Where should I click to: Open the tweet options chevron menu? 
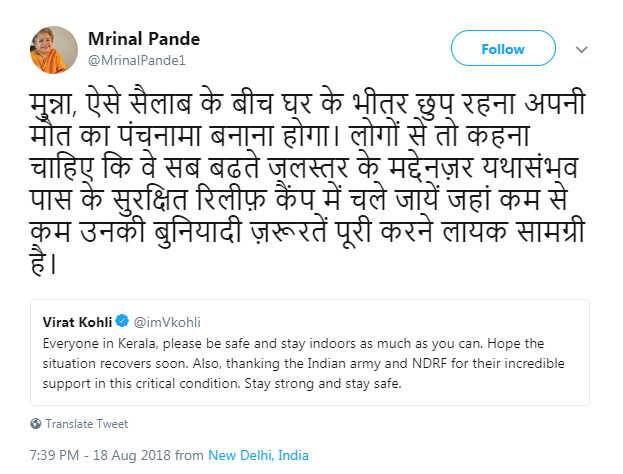click(582, 50)
